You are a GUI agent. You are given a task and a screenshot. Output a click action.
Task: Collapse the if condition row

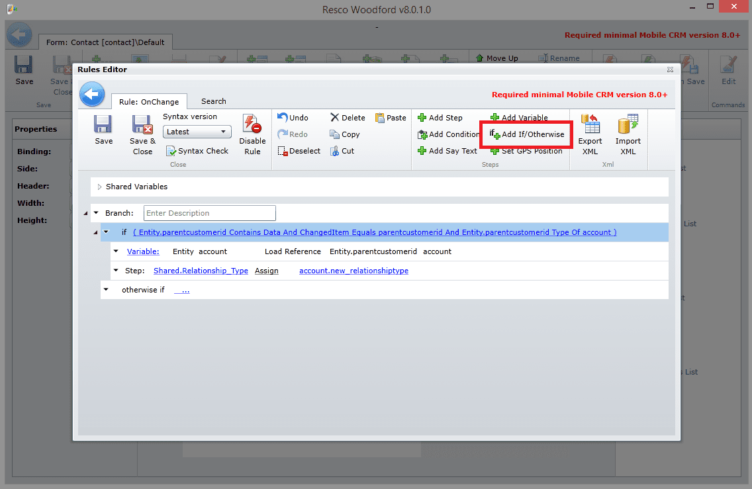point(105,232)
